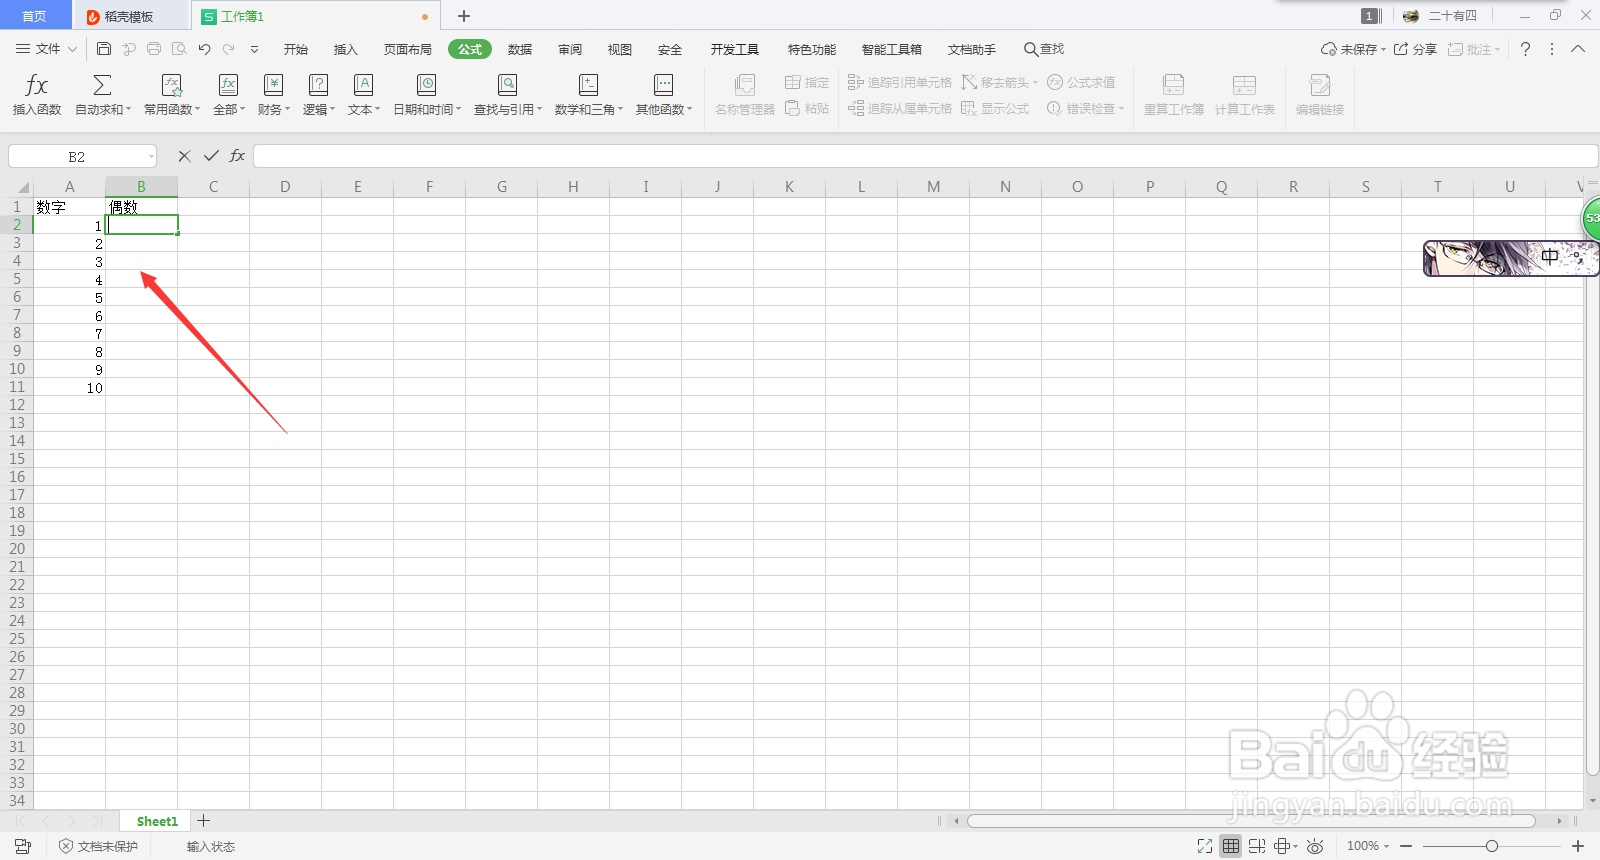Switch to the Page Layout (页面布局) tab
This screenshot has width=1600, height=860.
pos(408,49)
